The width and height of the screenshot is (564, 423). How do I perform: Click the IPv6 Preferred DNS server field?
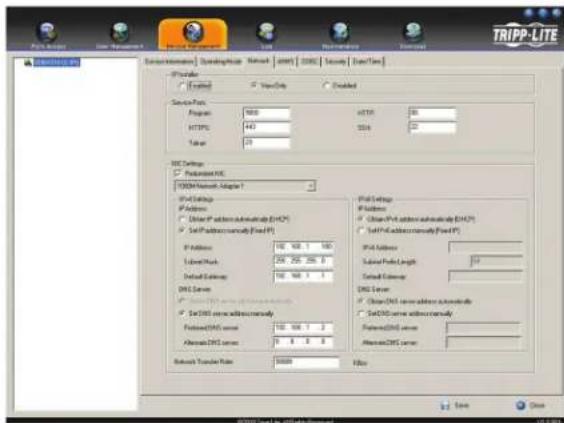484,328
